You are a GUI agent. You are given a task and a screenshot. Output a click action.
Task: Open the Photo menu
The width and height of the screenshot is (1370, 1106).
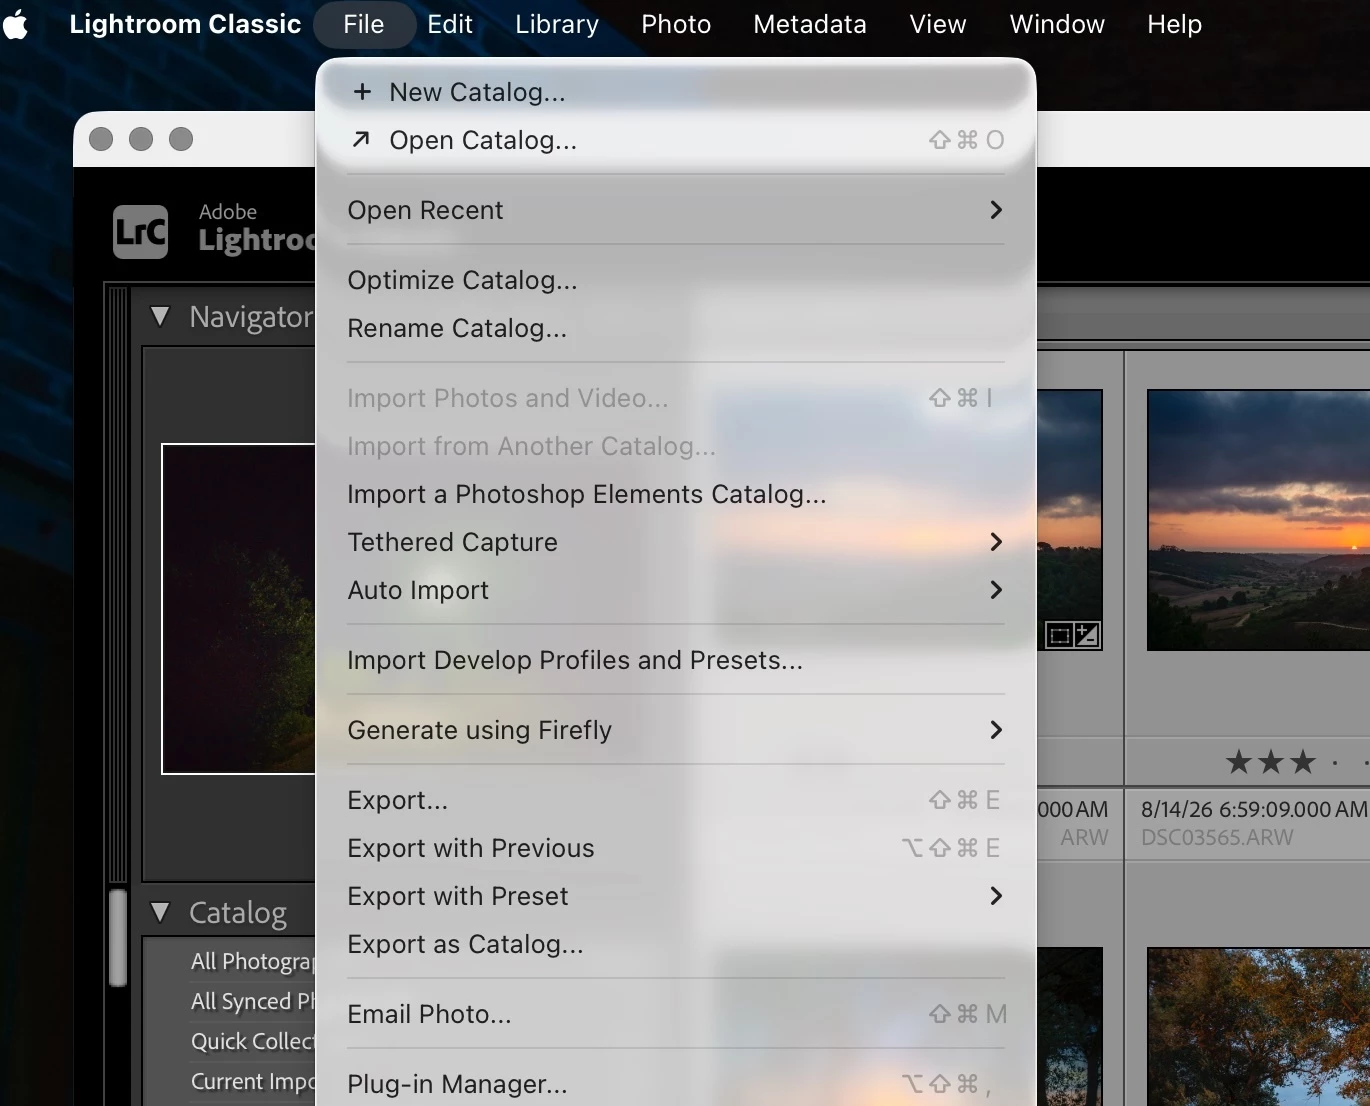pos(676,24)
